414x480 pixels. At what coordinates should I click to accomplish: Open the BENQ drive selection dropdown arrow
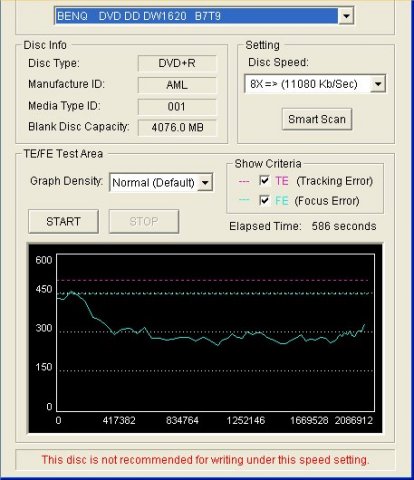tap(346, 16)
